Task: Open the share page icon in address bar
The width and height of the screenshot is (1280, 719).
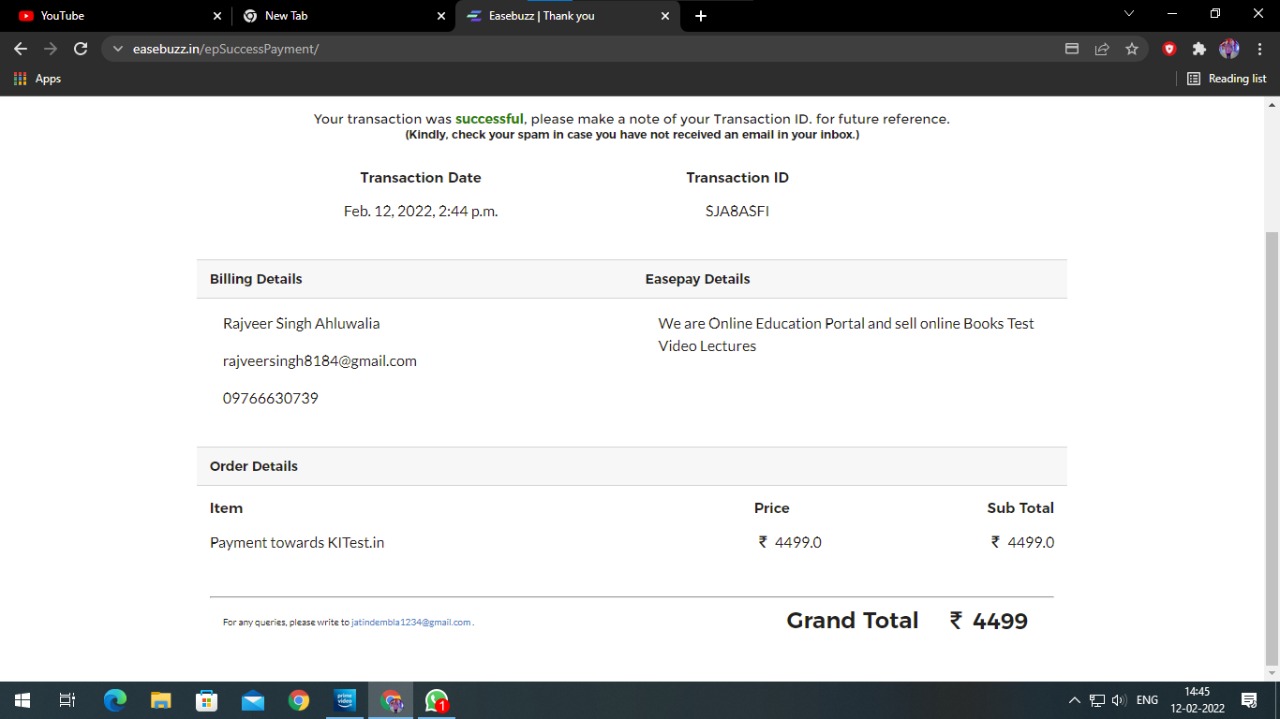Action: pos(1101,48)
